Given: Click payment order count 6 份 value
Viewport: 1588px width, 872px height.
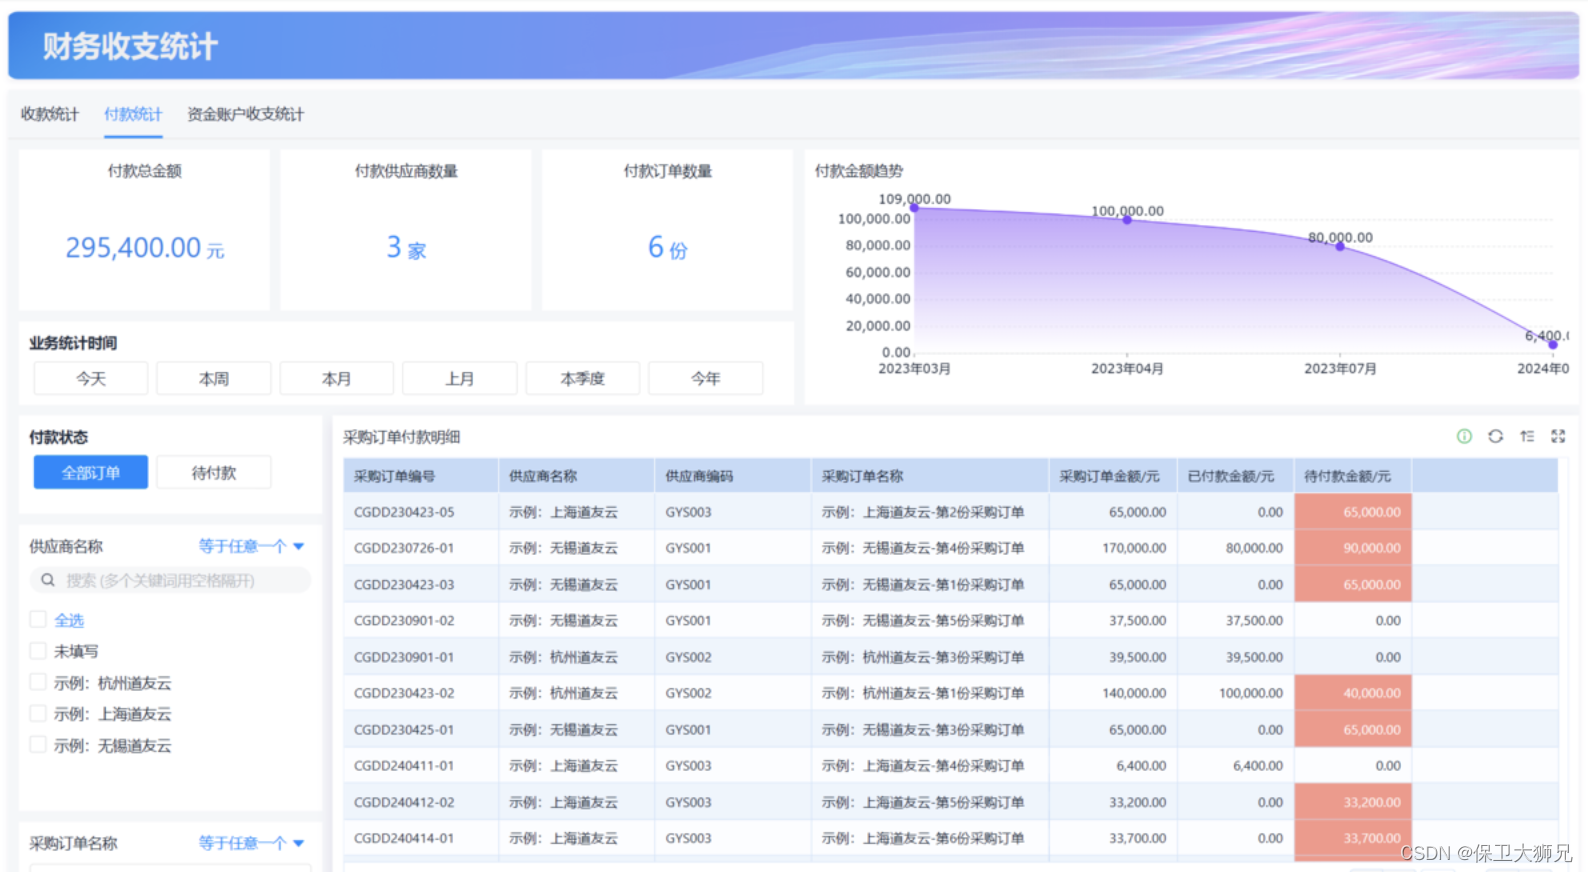Looking at the screenshot, I should [x=668, y=247].
